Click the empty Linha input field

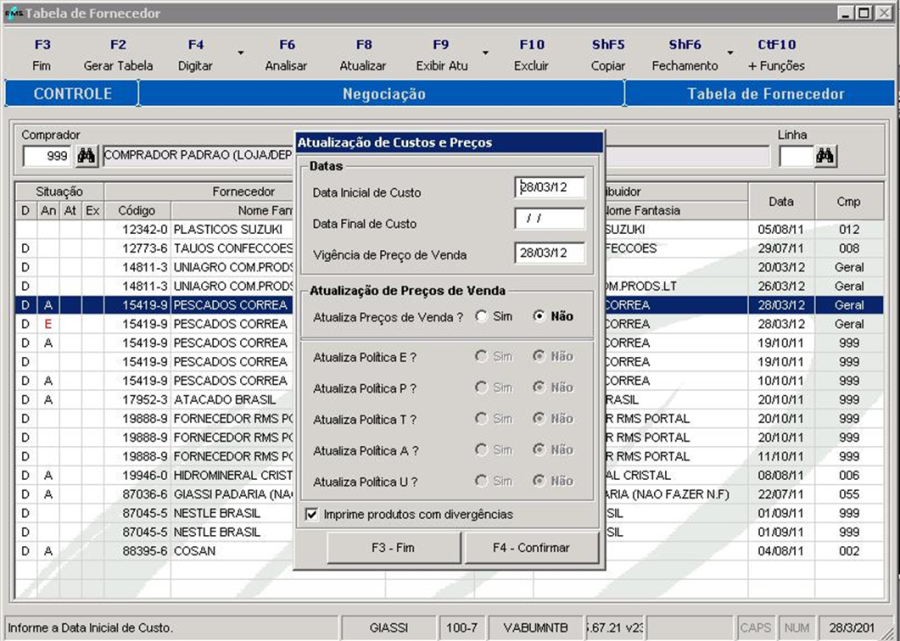tap(796, 156)
